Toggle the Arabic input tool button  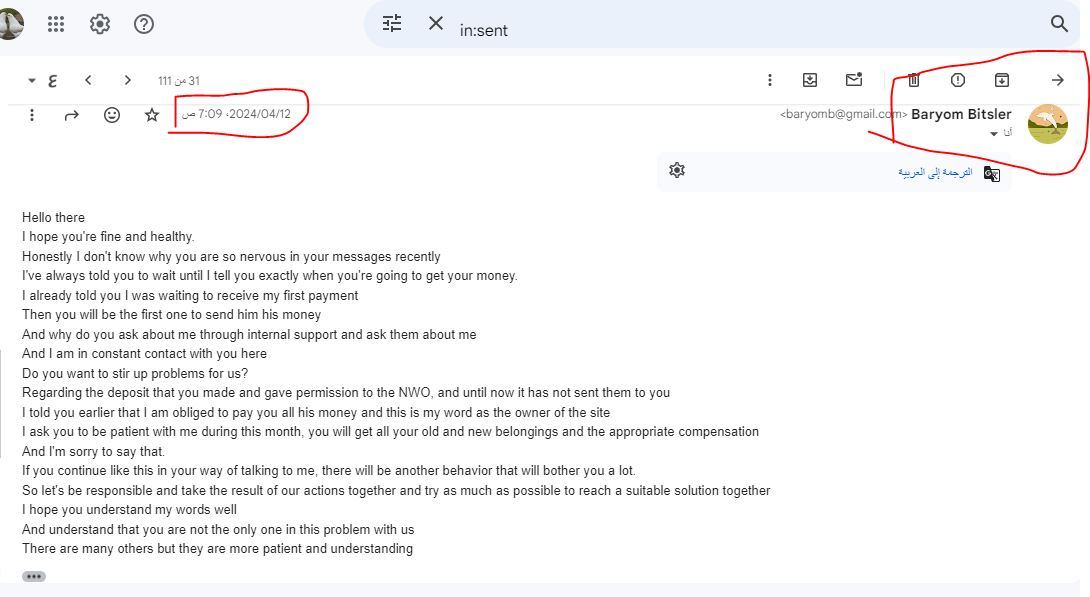pos(52,80)
